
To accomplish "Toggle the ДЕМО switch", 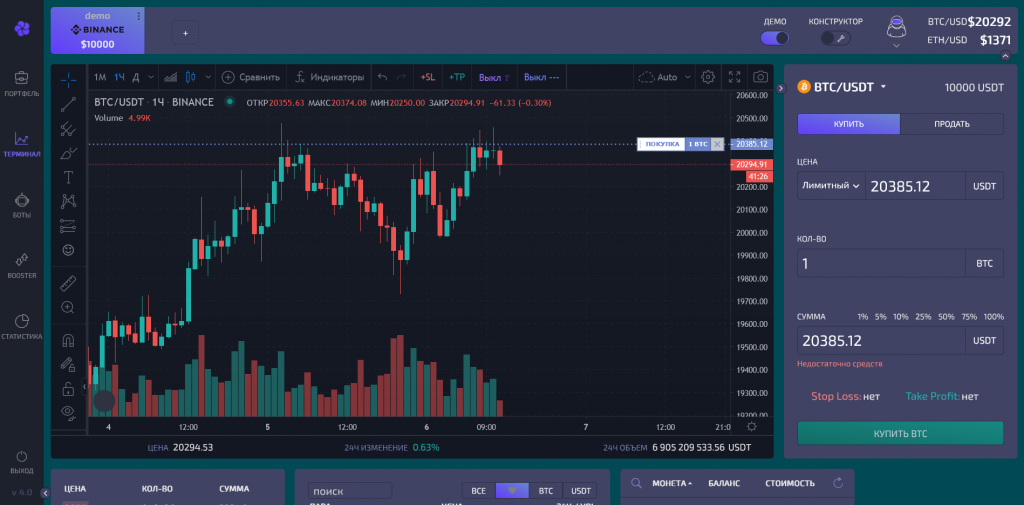I will tap(775, 38).
